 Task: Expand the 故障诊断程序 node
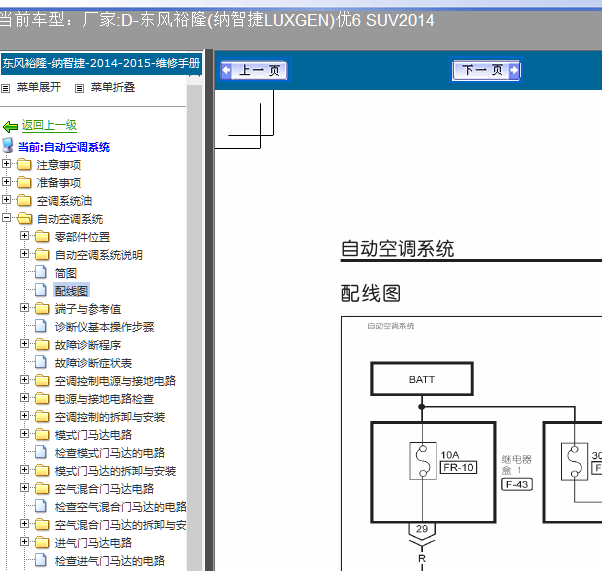pyautogui.click(x=24, y=343)
